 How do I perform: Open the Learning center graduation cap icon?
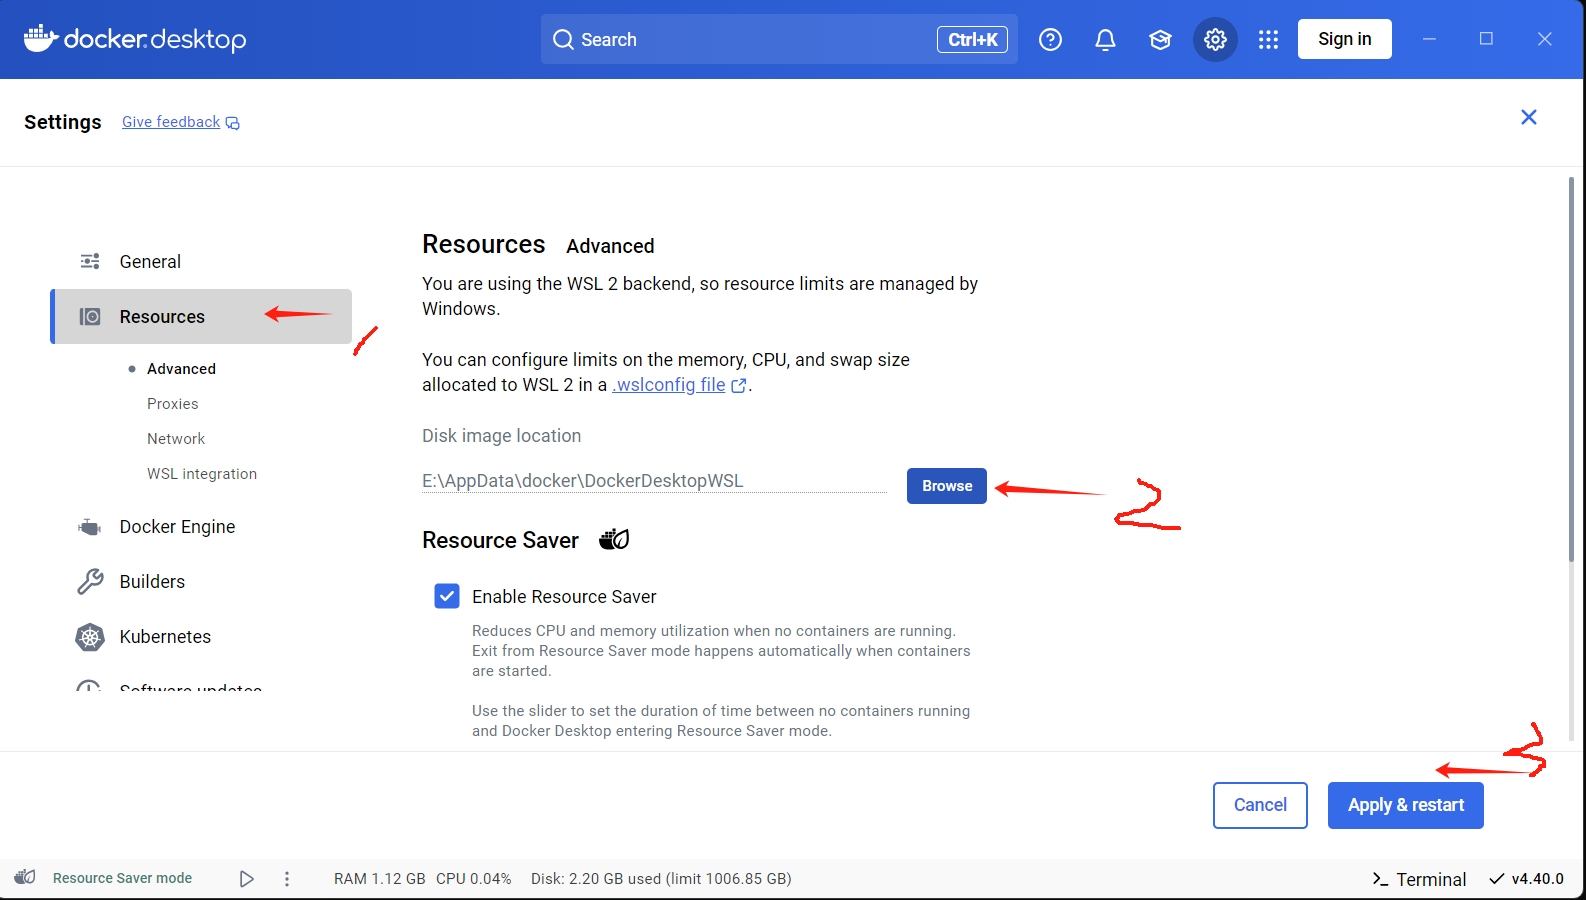[x=1160, y=39]
